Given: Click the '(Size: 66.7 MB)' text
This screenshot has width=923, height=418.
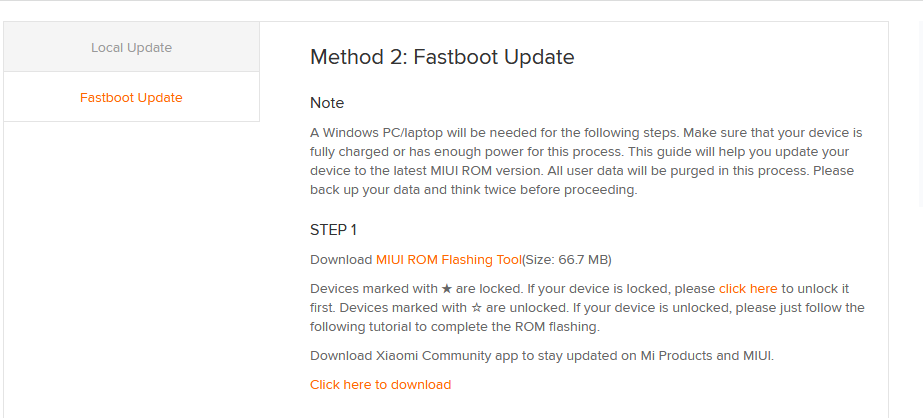Looking at the screenshot, I should pos(567,260).
